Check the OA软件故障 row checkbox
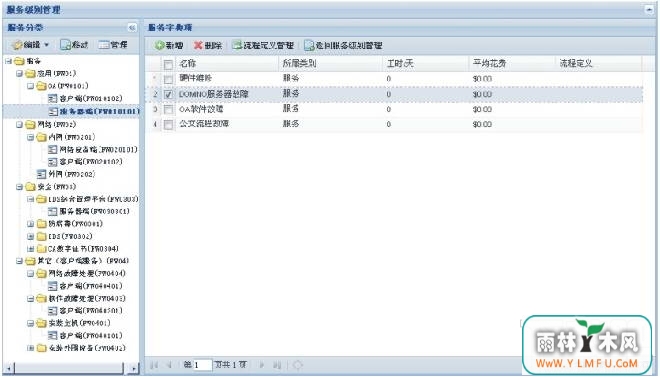660x380 pixels. click(168, 109)
